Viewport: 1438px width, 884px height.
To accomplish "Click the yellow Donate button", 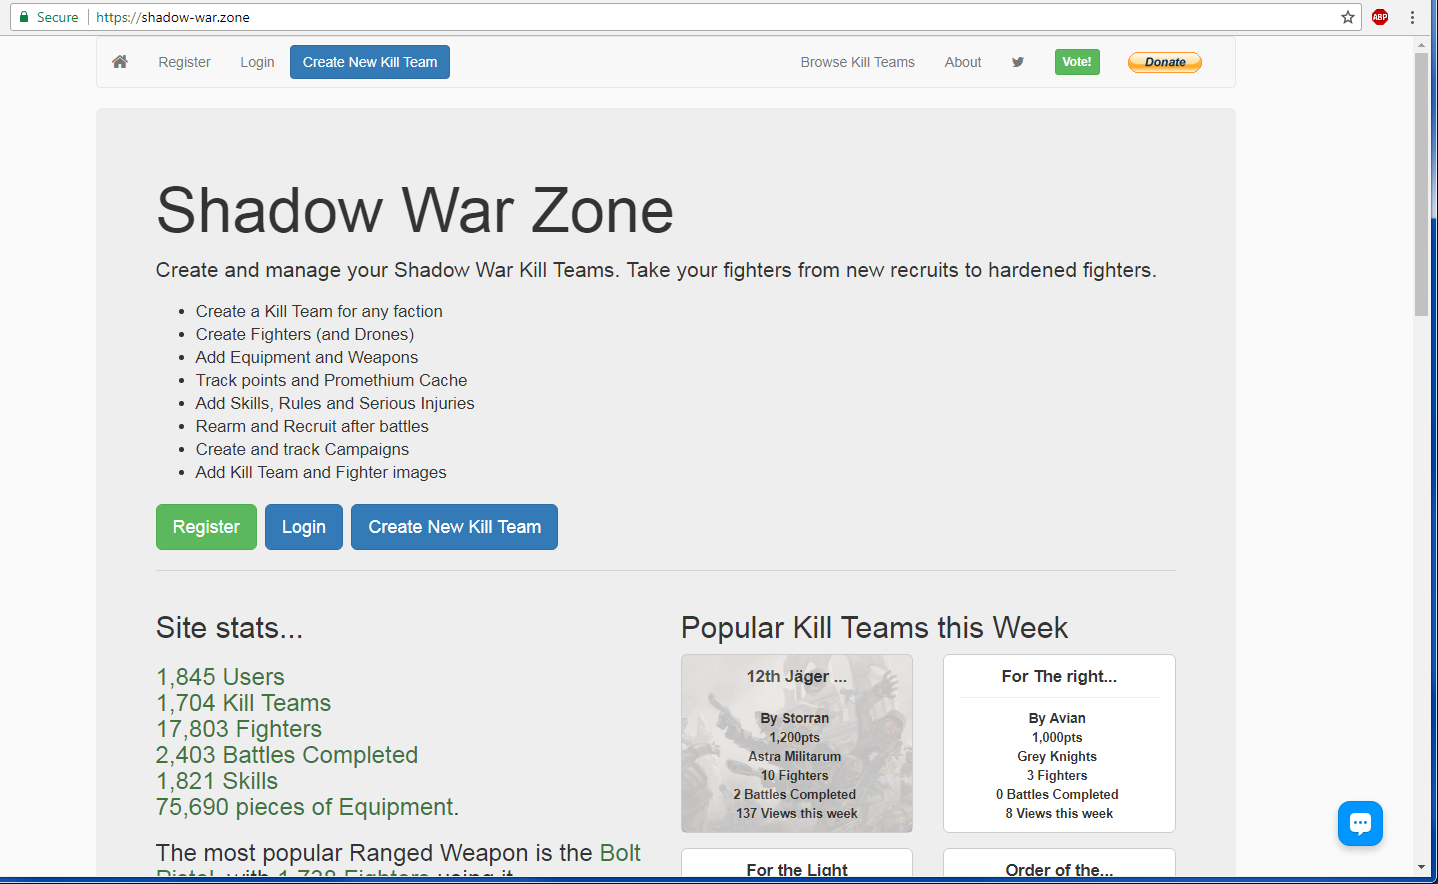I will click(x=1165, y=62).
